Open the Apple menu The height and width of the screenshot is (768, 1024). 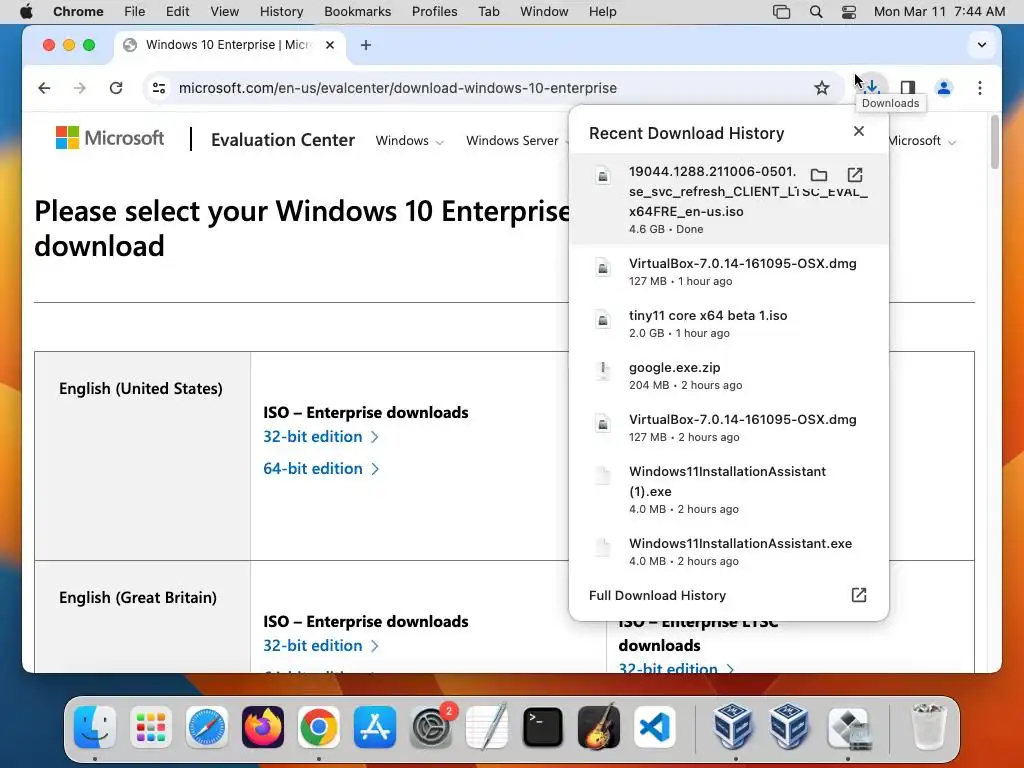(x=26, y=11)
